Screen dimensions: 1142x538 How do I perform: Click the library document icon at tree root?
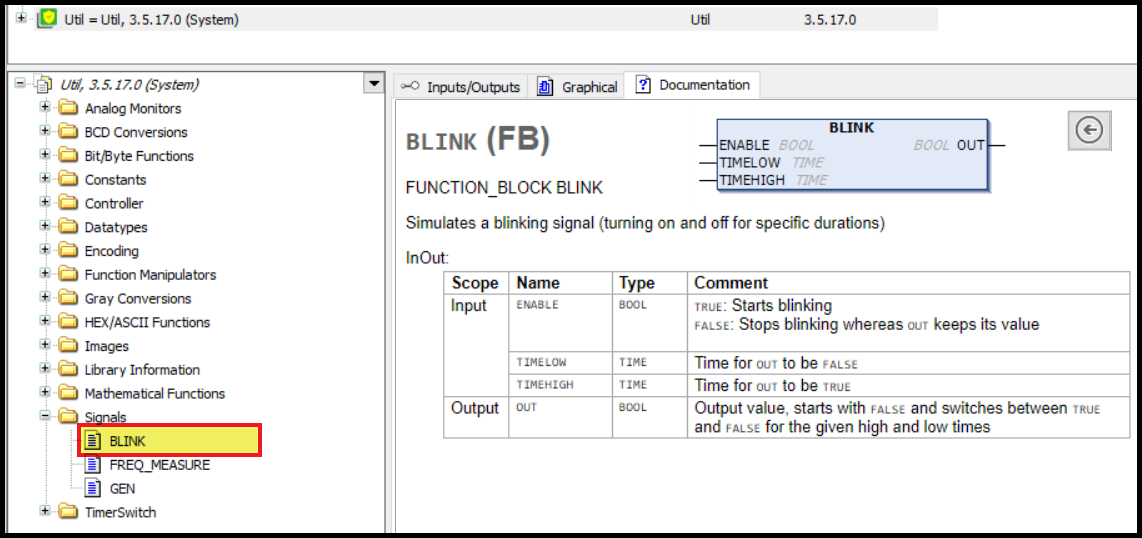(44, 84)
